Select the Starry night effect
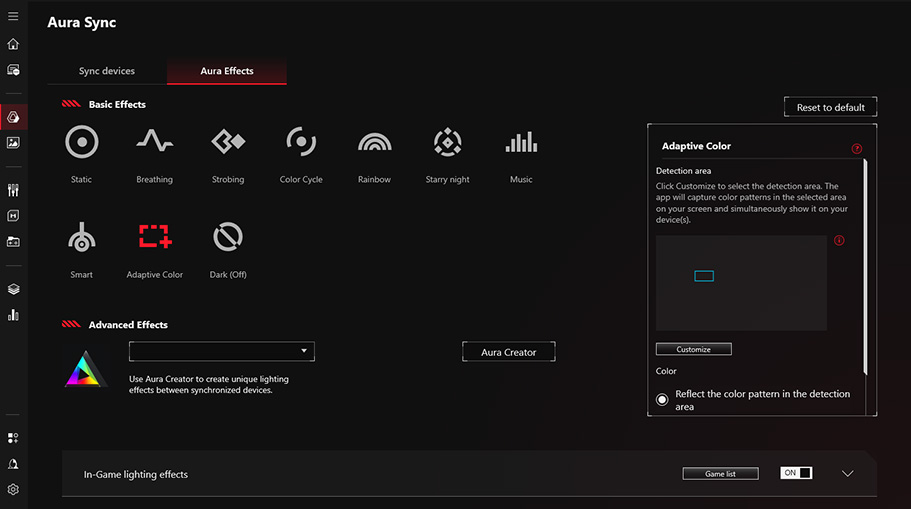This screenshot has width=911, height=509. (447, 143)
